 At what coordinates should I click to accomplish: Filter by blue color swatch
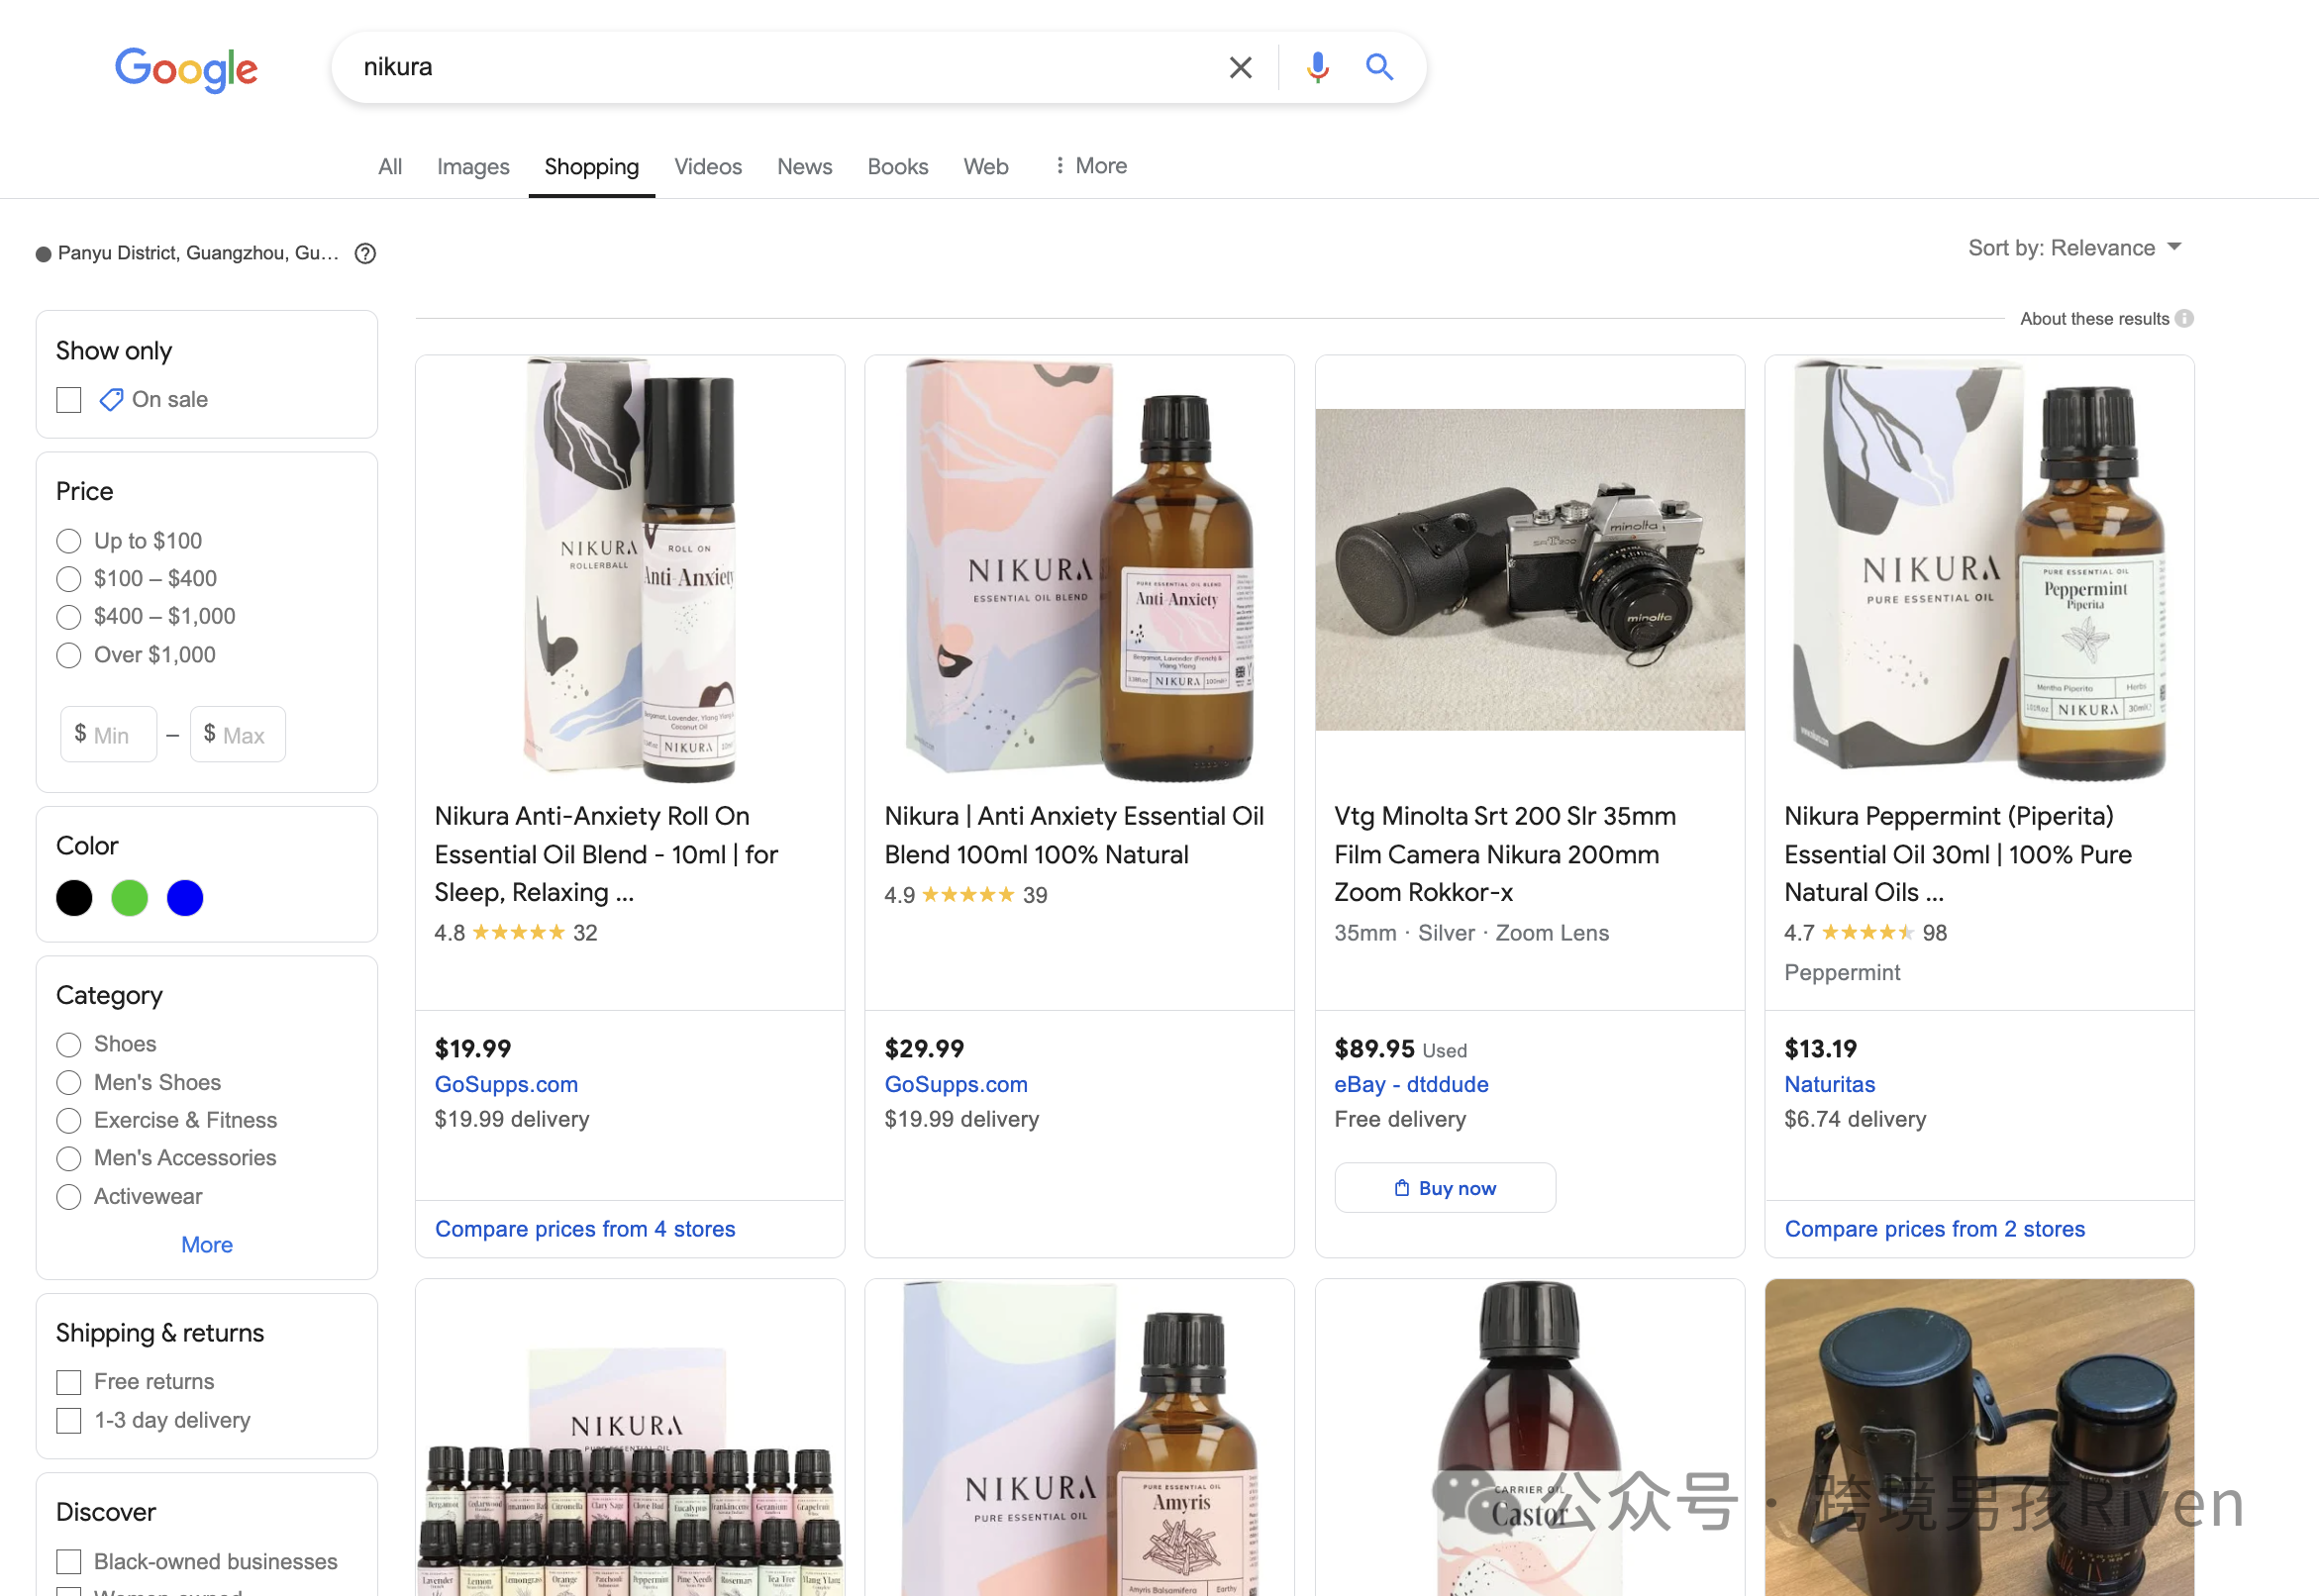click(x=185, y=898)
